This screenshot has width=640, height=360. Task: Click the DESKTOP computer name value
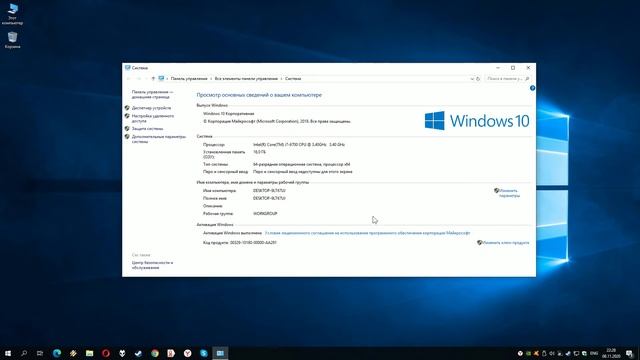pos(269,191)
